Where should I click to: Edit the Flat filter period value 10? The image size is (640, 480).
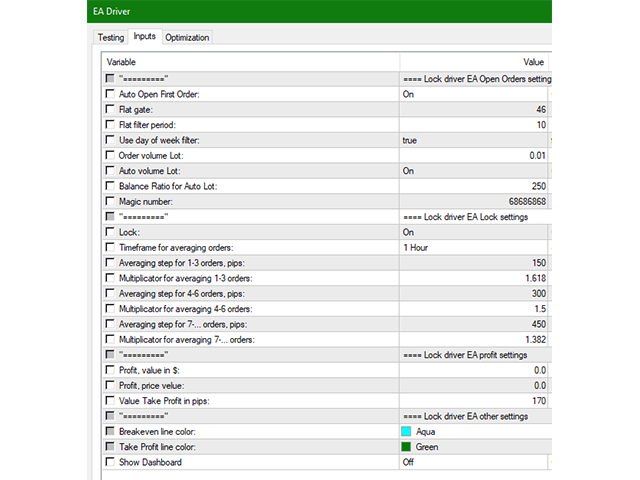pyautogui.click(x=473, y=125)
